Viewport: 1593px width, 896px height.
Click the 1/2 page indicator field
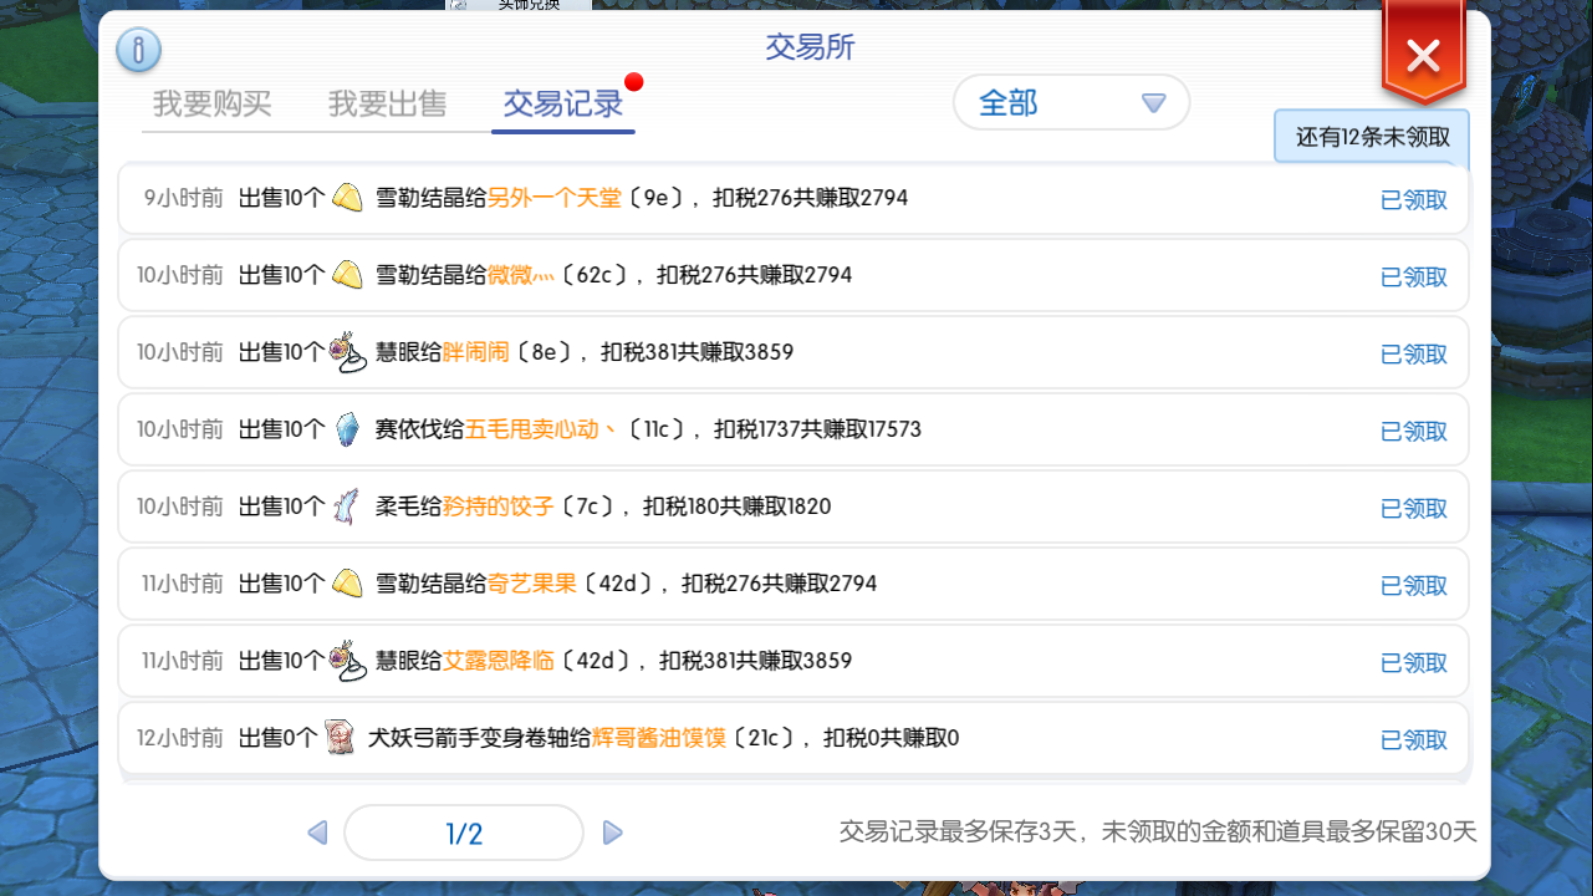[x=464, y=833]
